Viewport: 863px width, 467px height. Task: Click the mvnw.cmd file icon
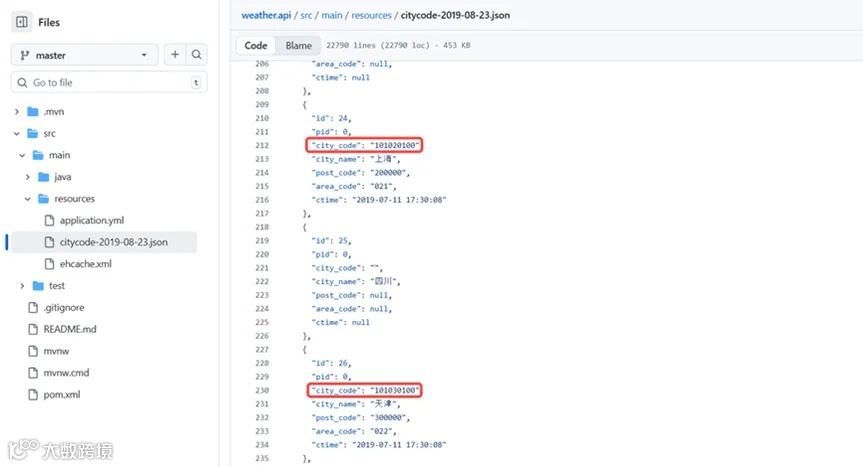(x=33, y=372)
